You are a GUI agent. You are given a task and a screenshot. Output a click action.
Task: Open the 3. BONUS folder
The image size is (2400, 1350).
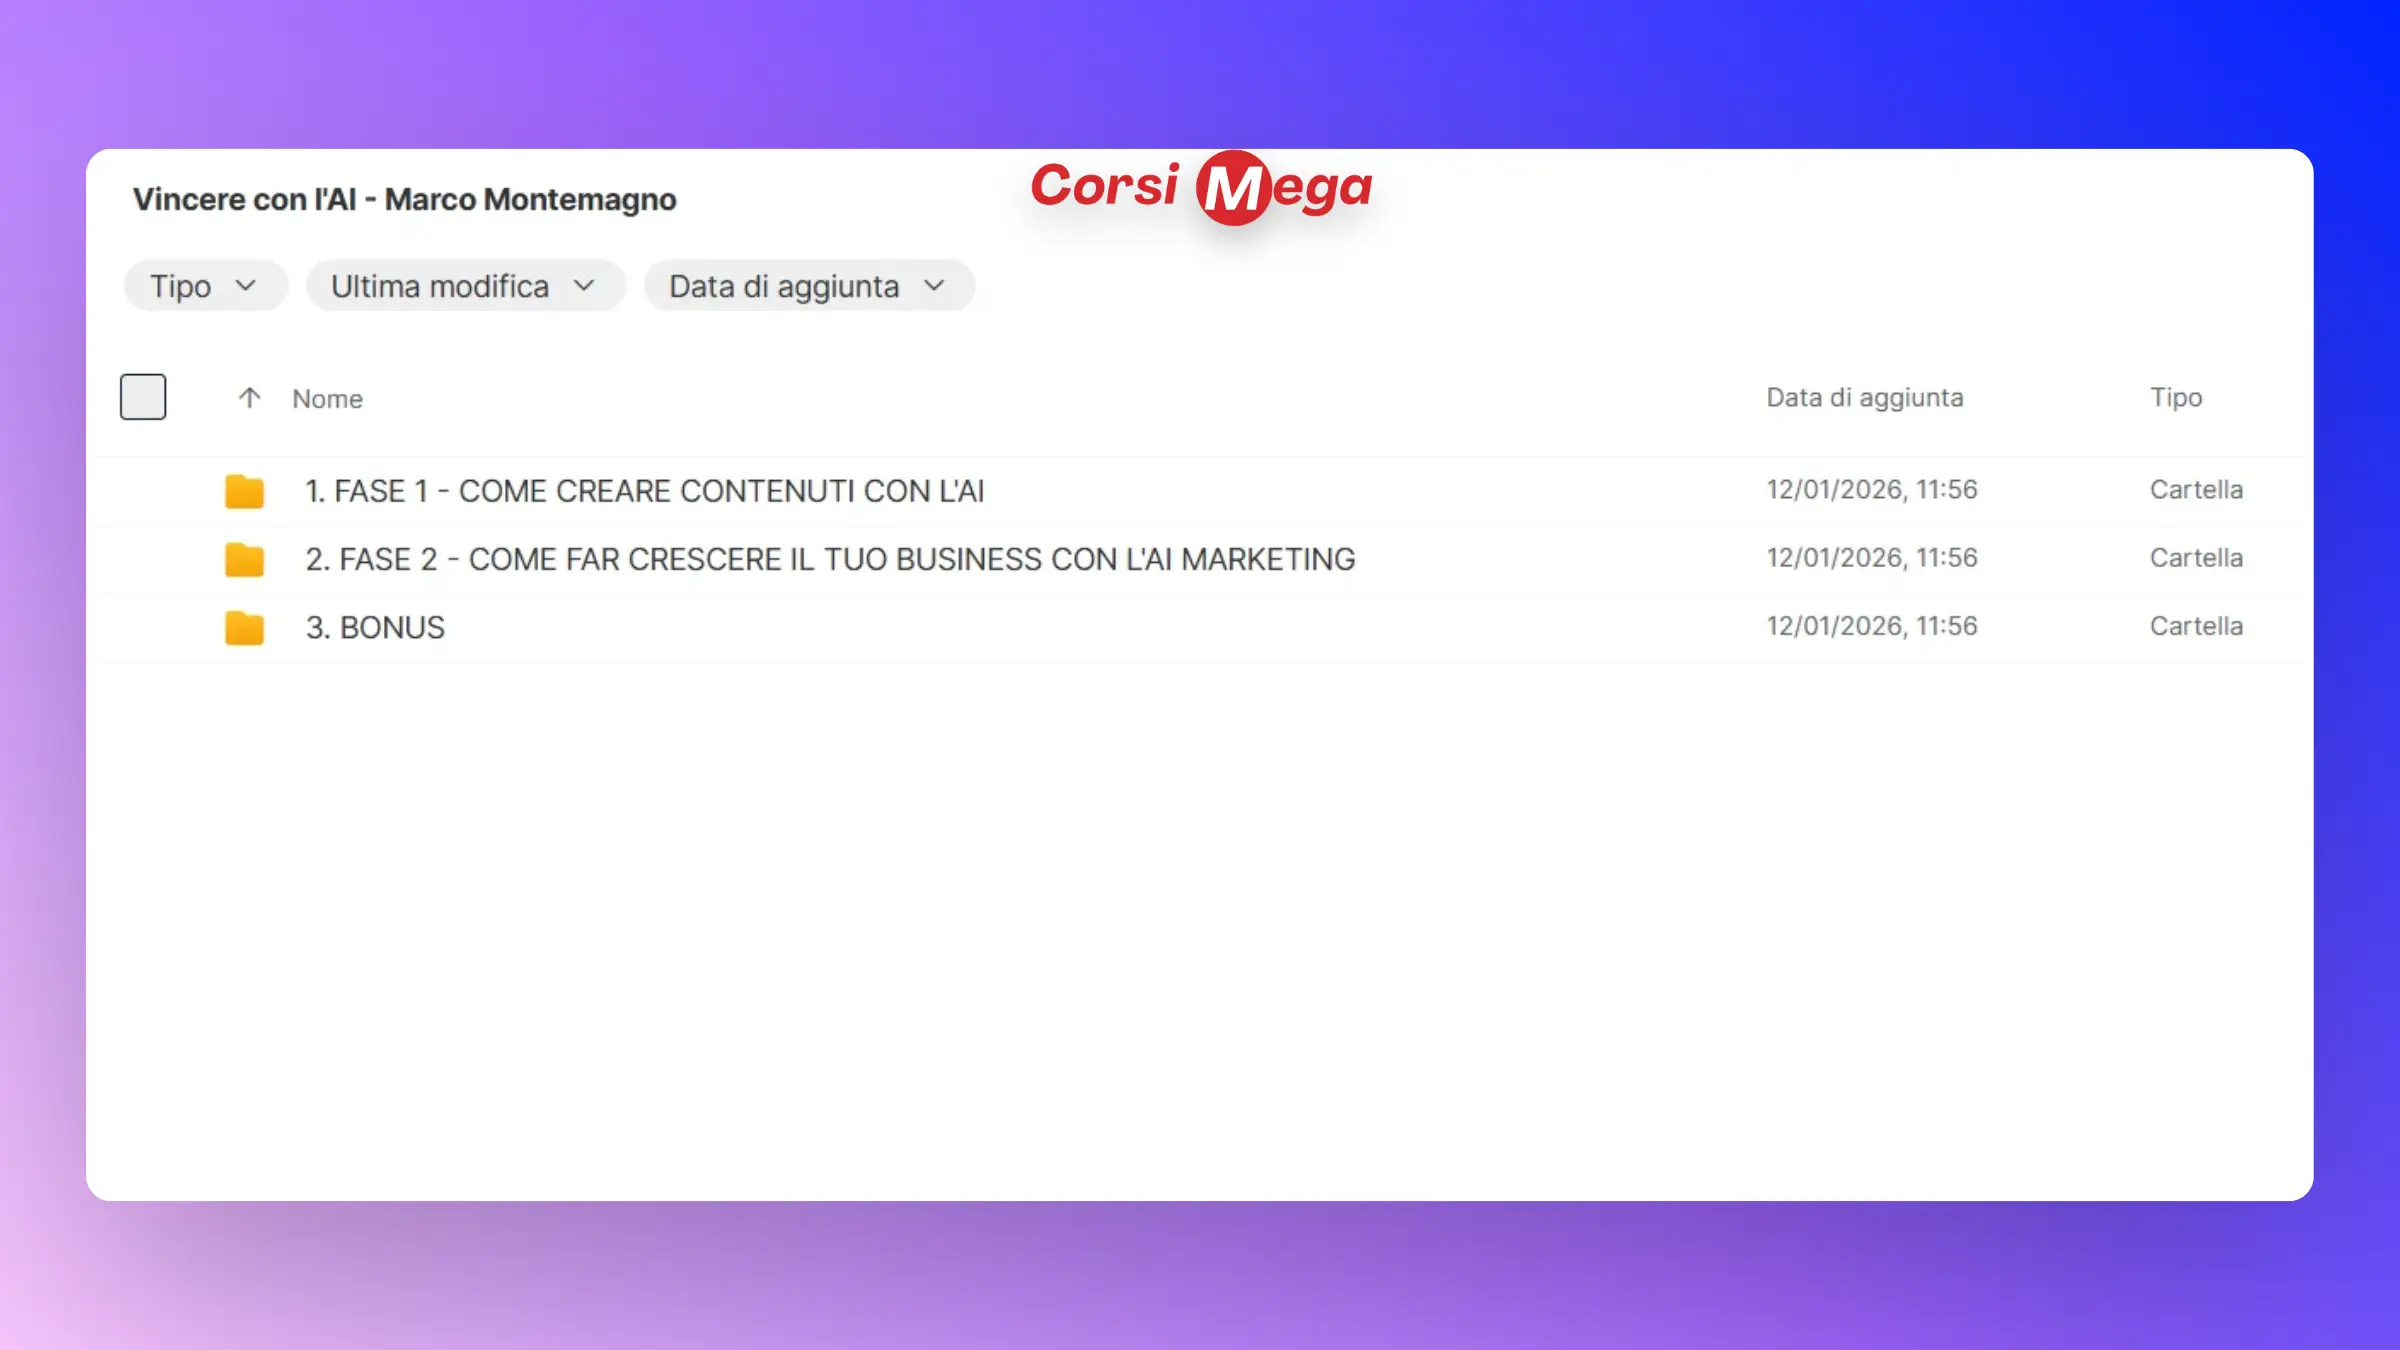point(375,627)
